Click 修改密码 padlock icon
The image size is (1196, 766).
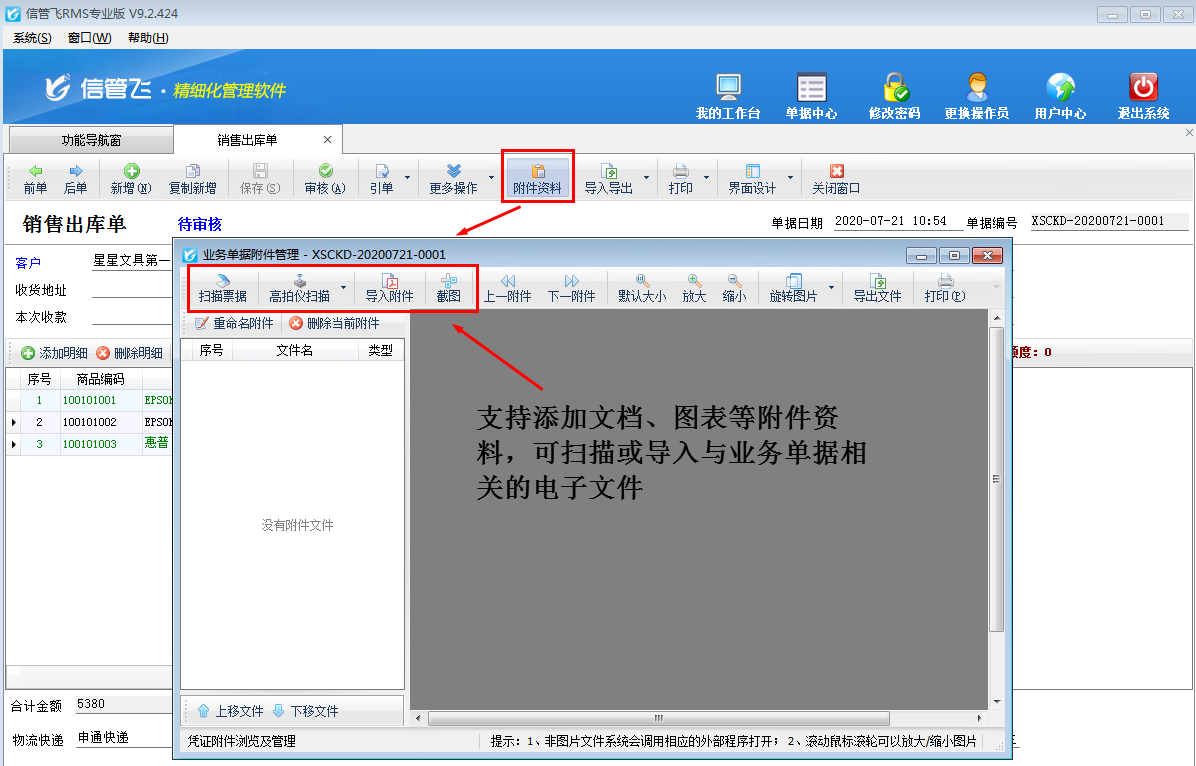(894, 96)
